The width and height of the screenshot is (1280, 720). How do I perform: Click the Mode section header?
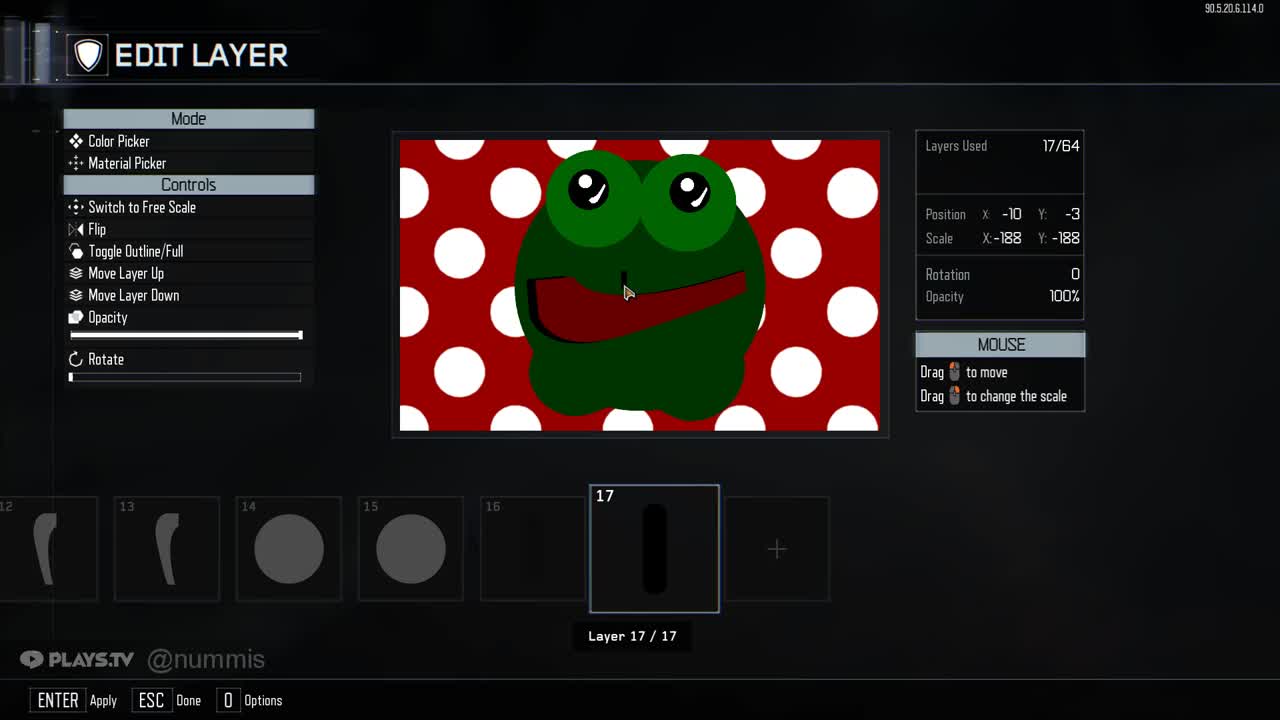click(x=189, y=119)
